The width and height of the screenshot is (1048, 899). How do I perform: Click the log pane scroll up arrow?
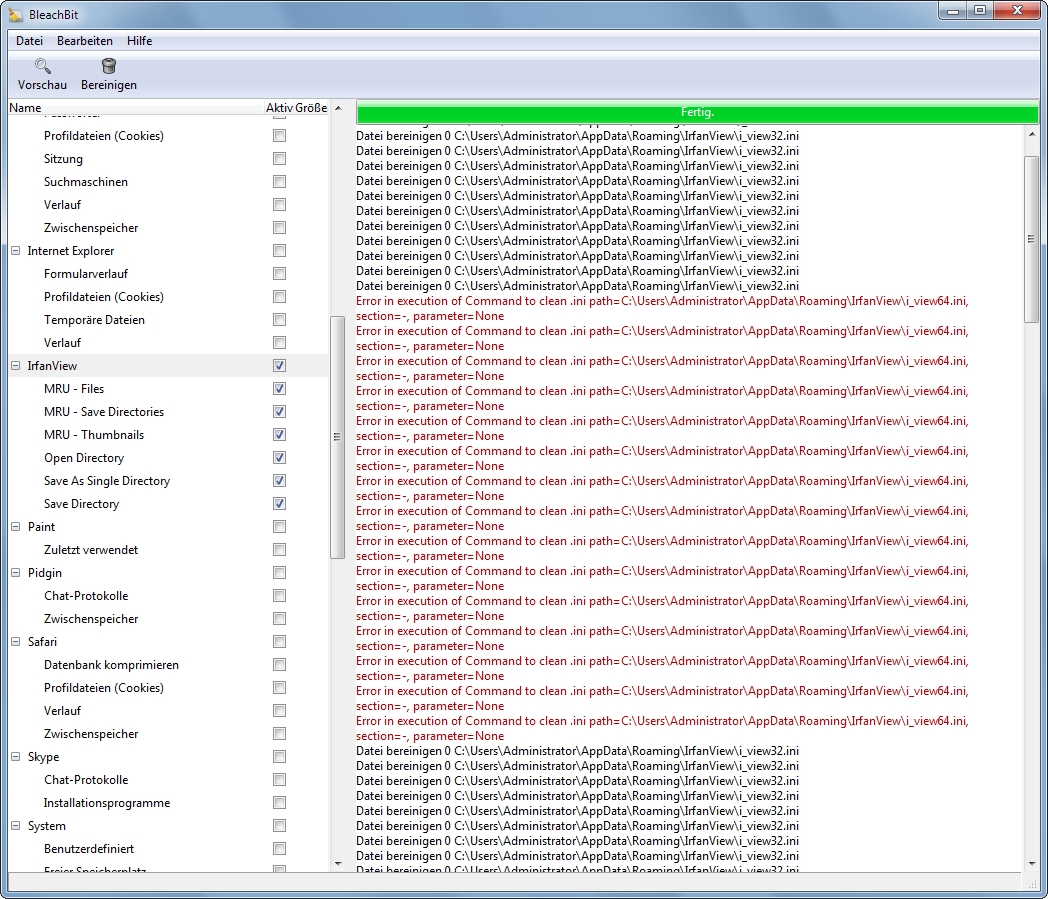(1032, 134)
